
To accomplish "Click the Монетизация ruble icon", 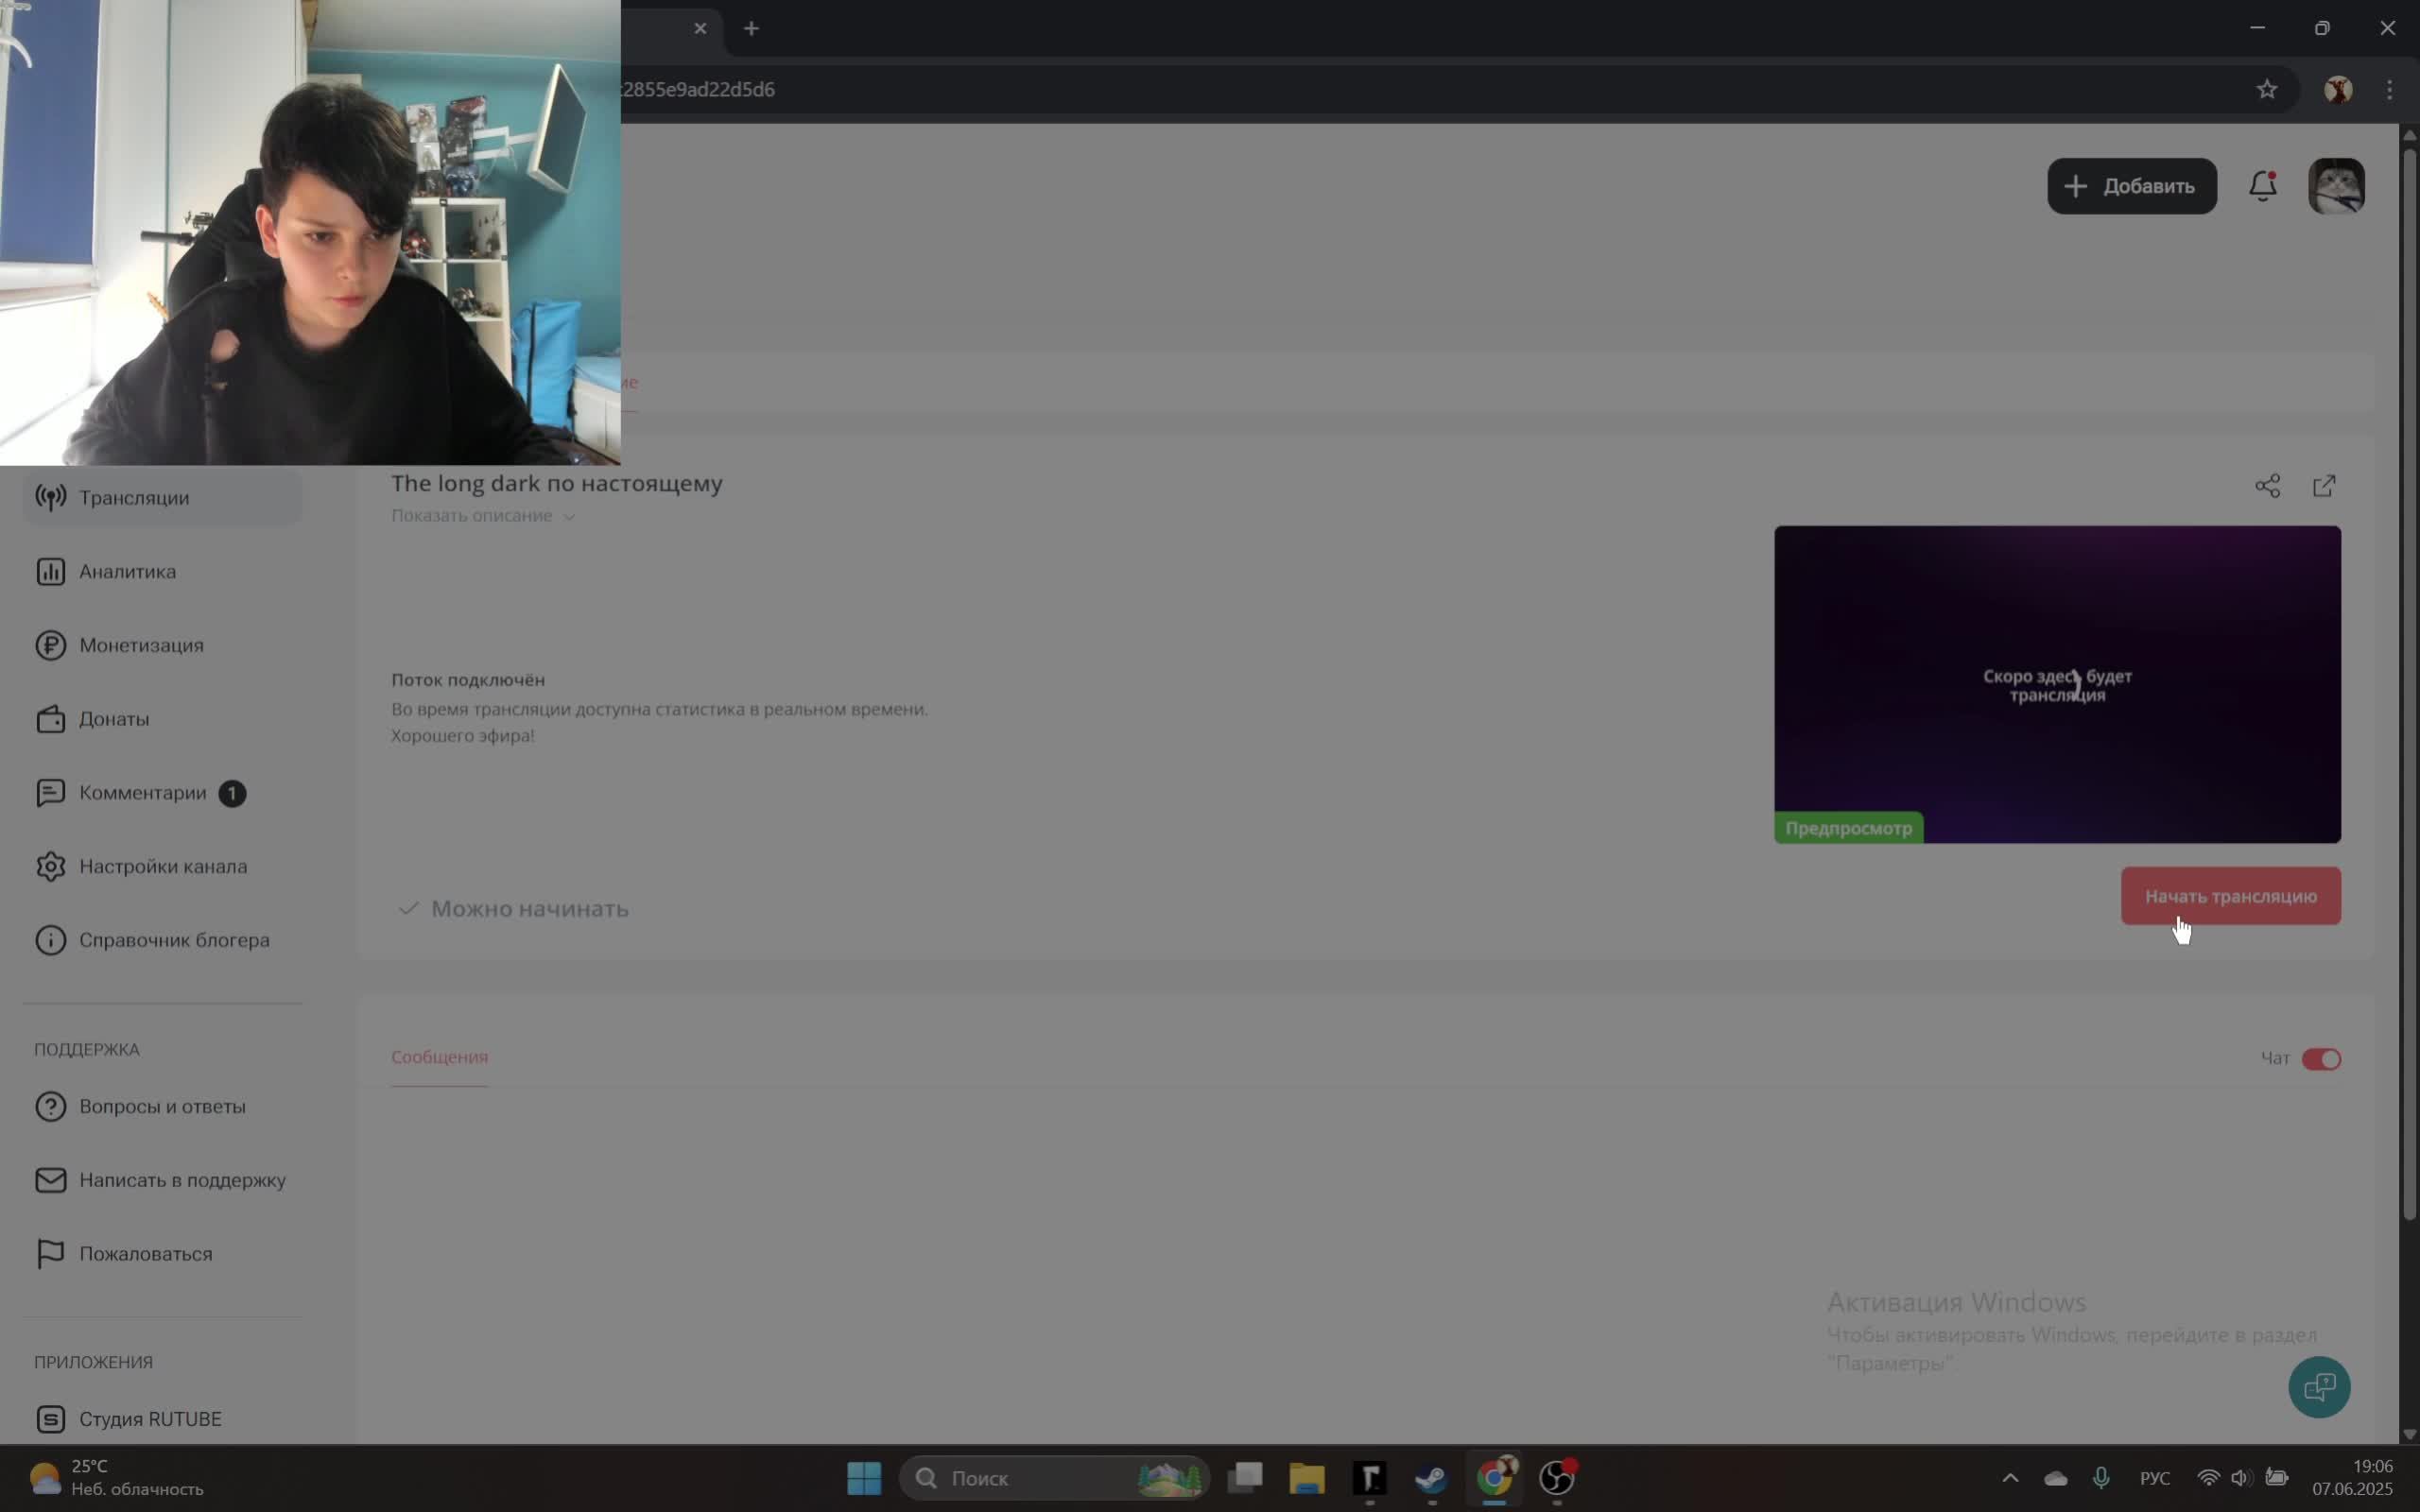I will pyautogui.click(x=50, y=645).
